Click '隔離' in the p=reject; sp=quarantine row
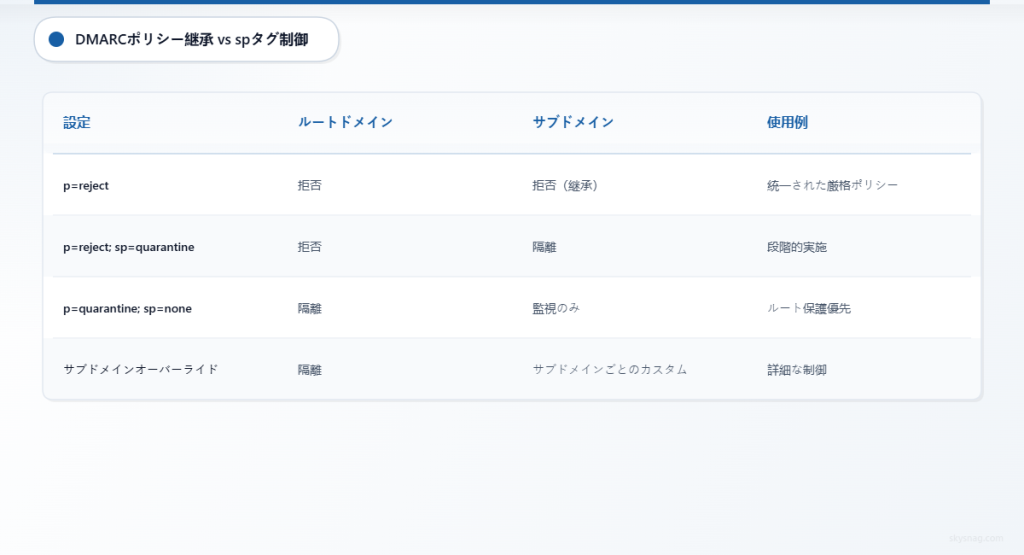 544,247
